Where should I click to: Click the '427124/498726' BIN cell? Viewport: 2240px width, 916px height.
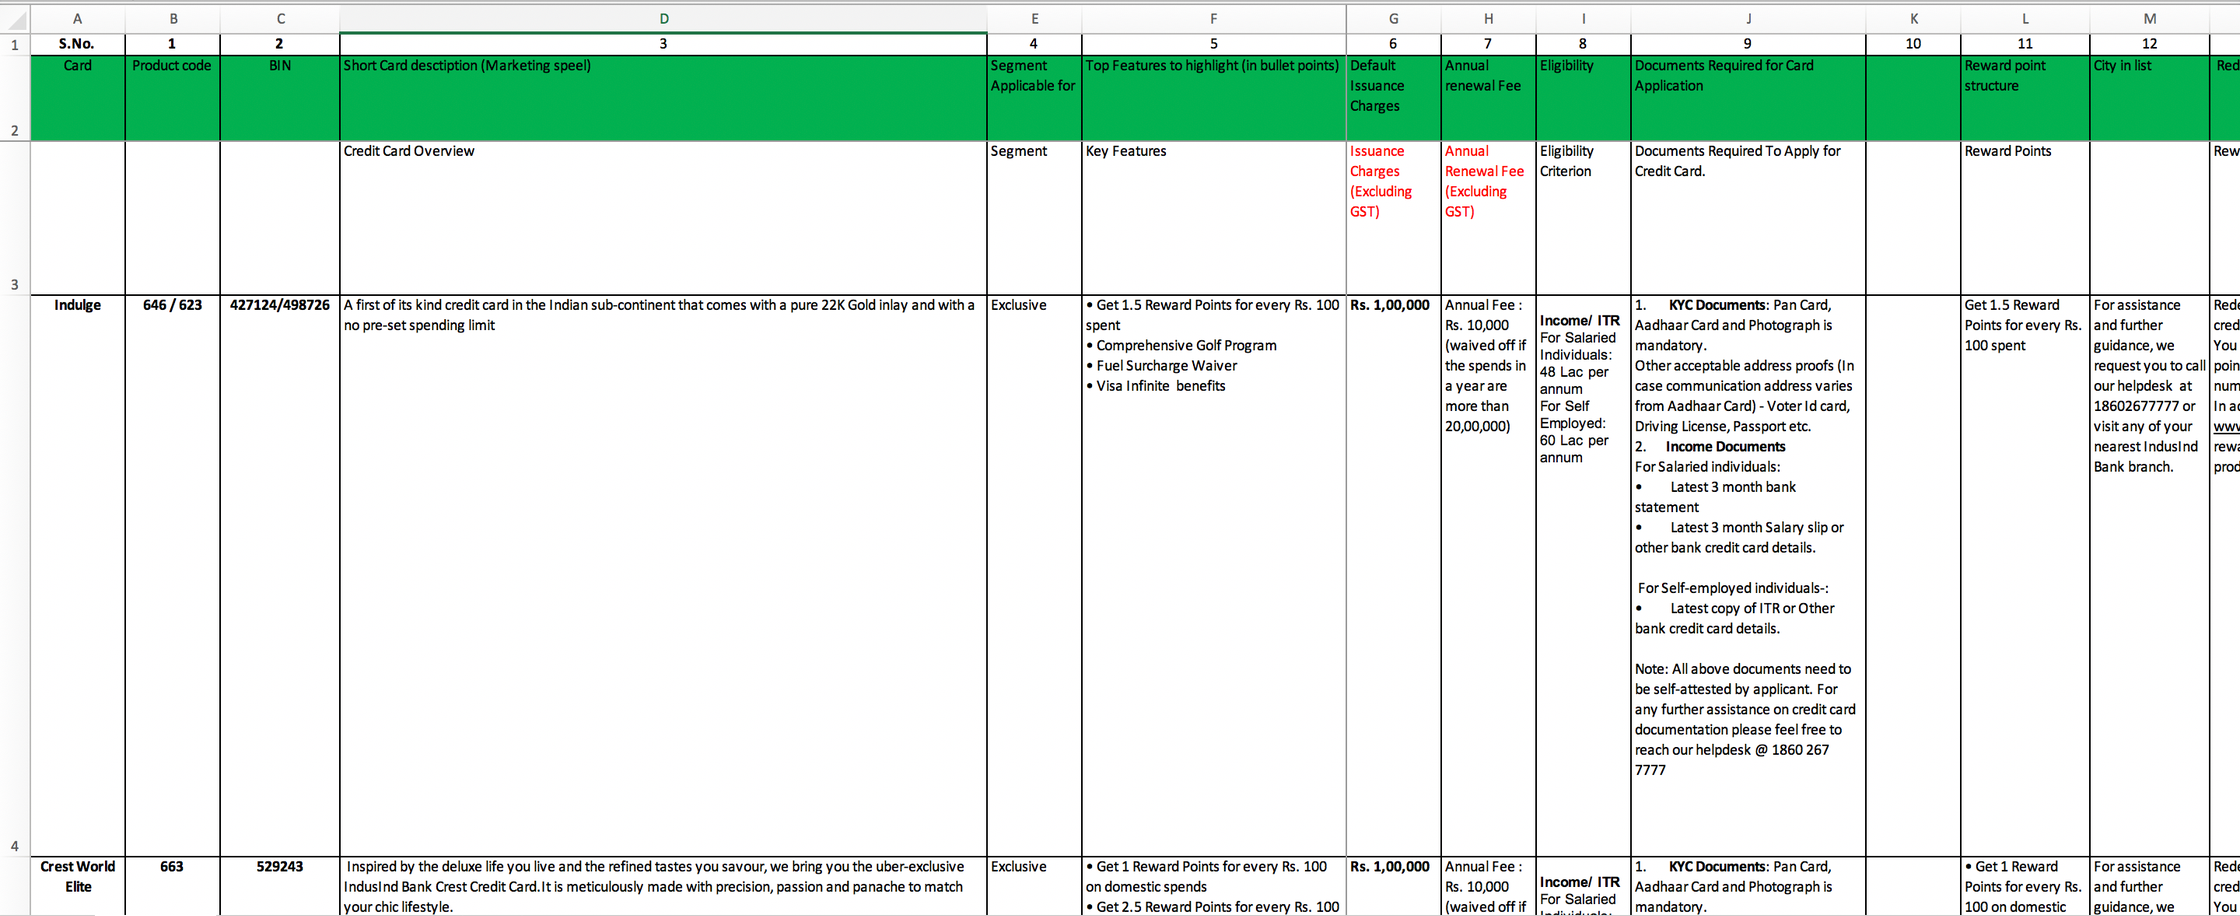pyautogui.click(x=280, y=576)
